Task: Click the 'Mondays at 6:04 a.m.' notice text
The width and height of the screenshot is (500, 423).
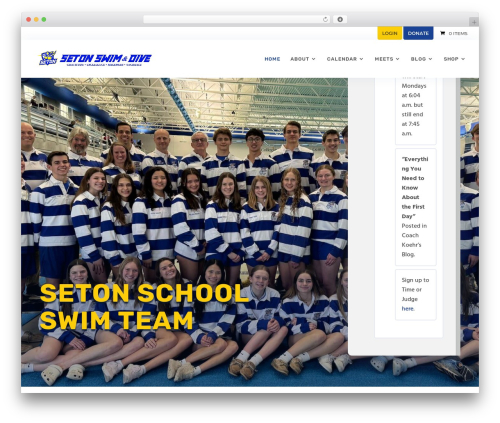Action: pyautogui.click(x=414, y=110)
